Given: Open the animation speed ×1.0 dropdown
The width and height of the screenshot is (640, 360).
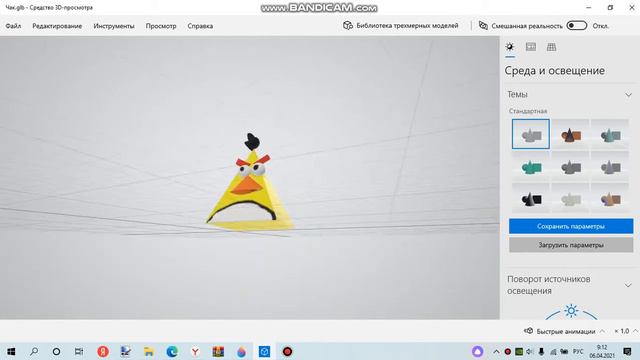Looking at the screenshot, I should 625,331.
